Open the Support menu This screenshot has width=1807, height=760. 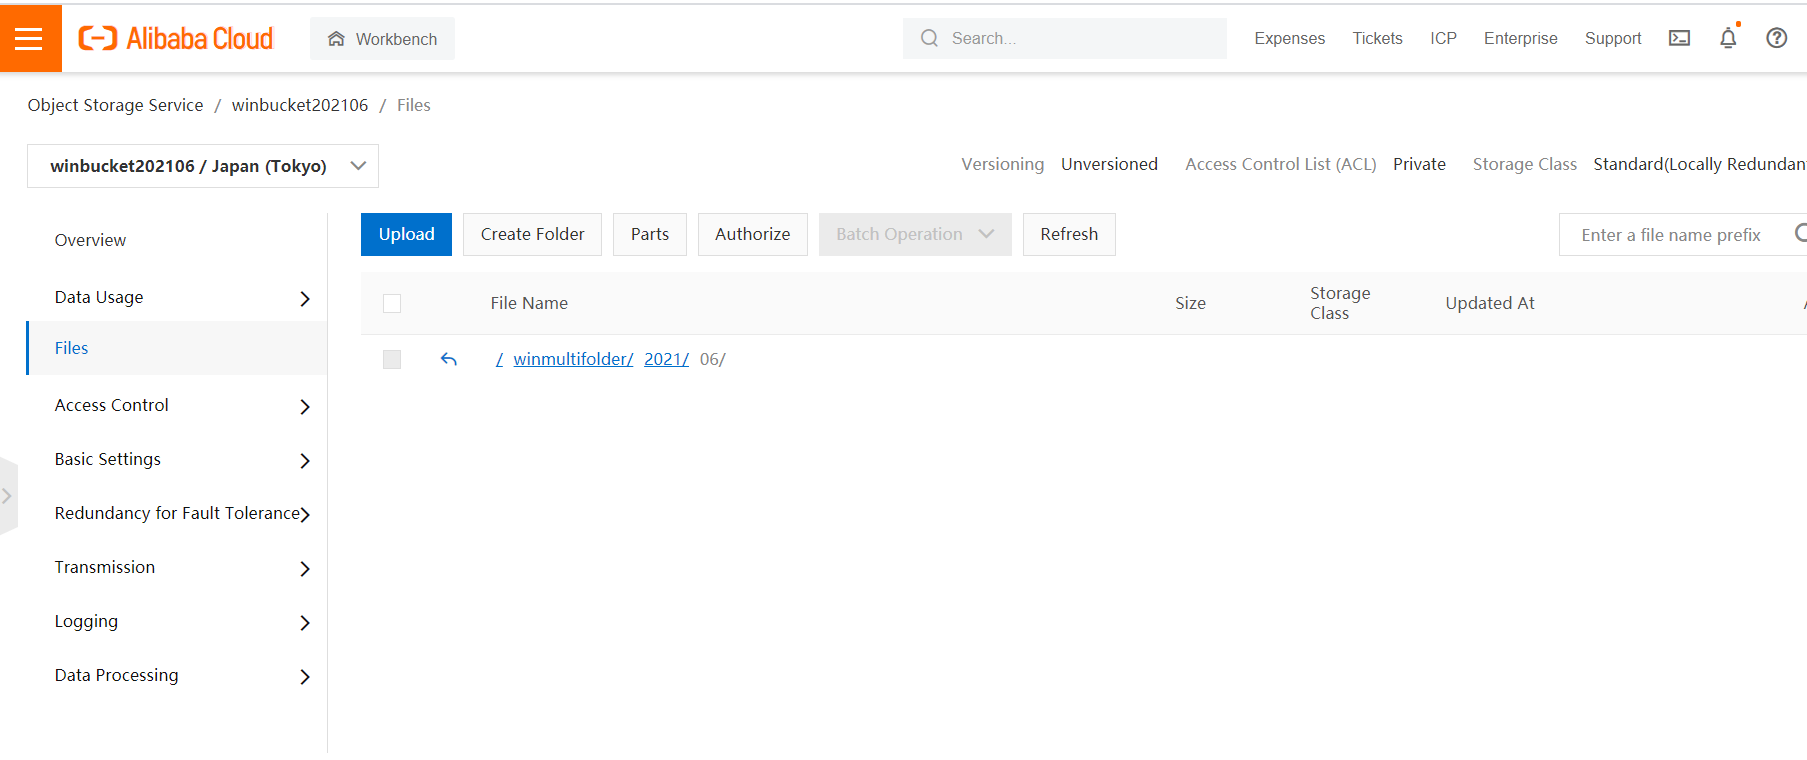[x=1613, y=38]
